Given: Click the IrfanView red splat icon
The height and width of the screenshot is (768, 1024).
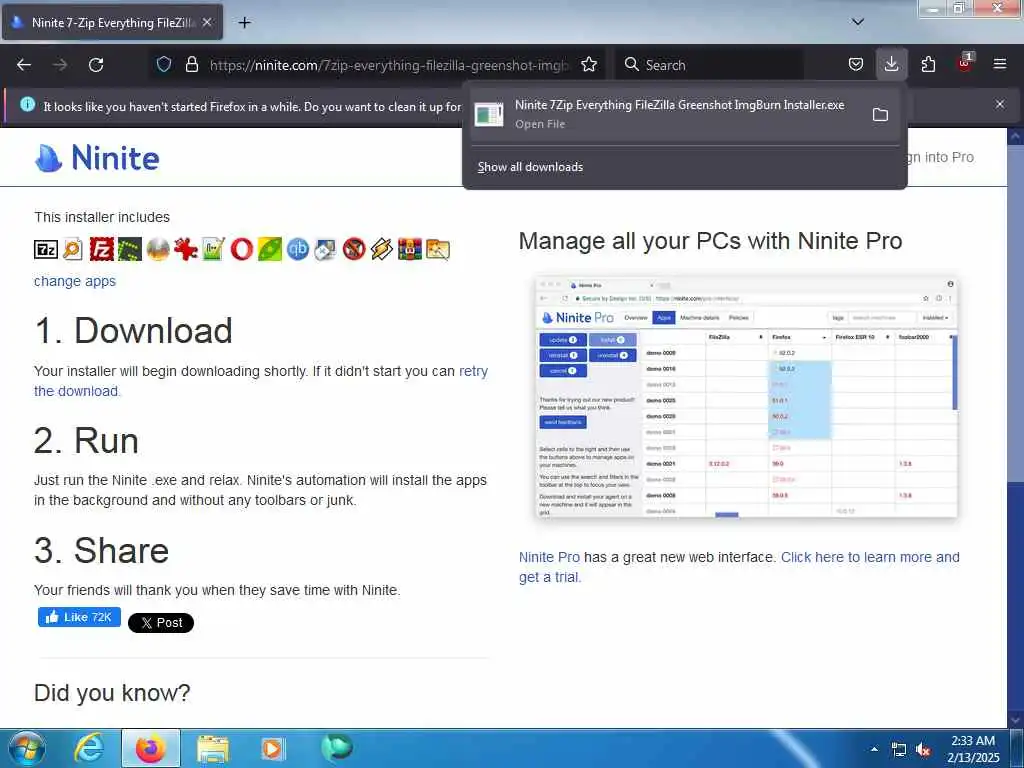Looking at the screenshot, I should pyautogui.click(x=185, y=249).
